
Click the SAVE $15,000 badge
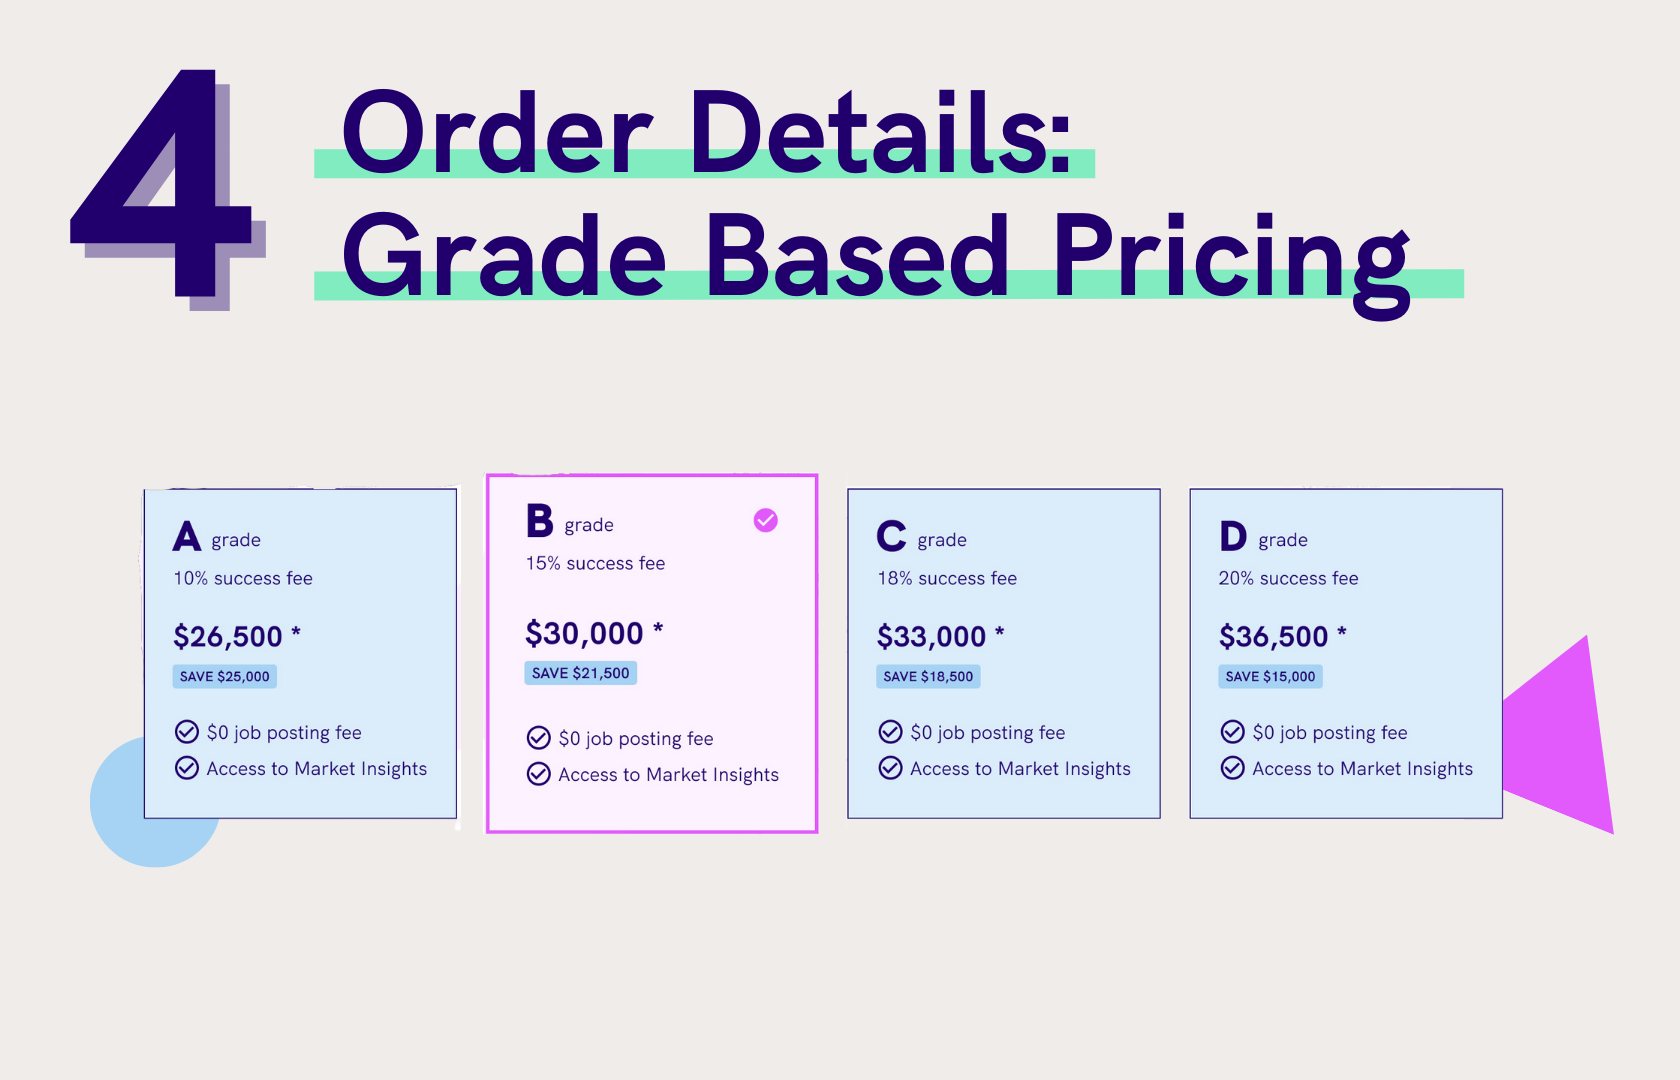pyautogui.click(x=1270, y=676)
